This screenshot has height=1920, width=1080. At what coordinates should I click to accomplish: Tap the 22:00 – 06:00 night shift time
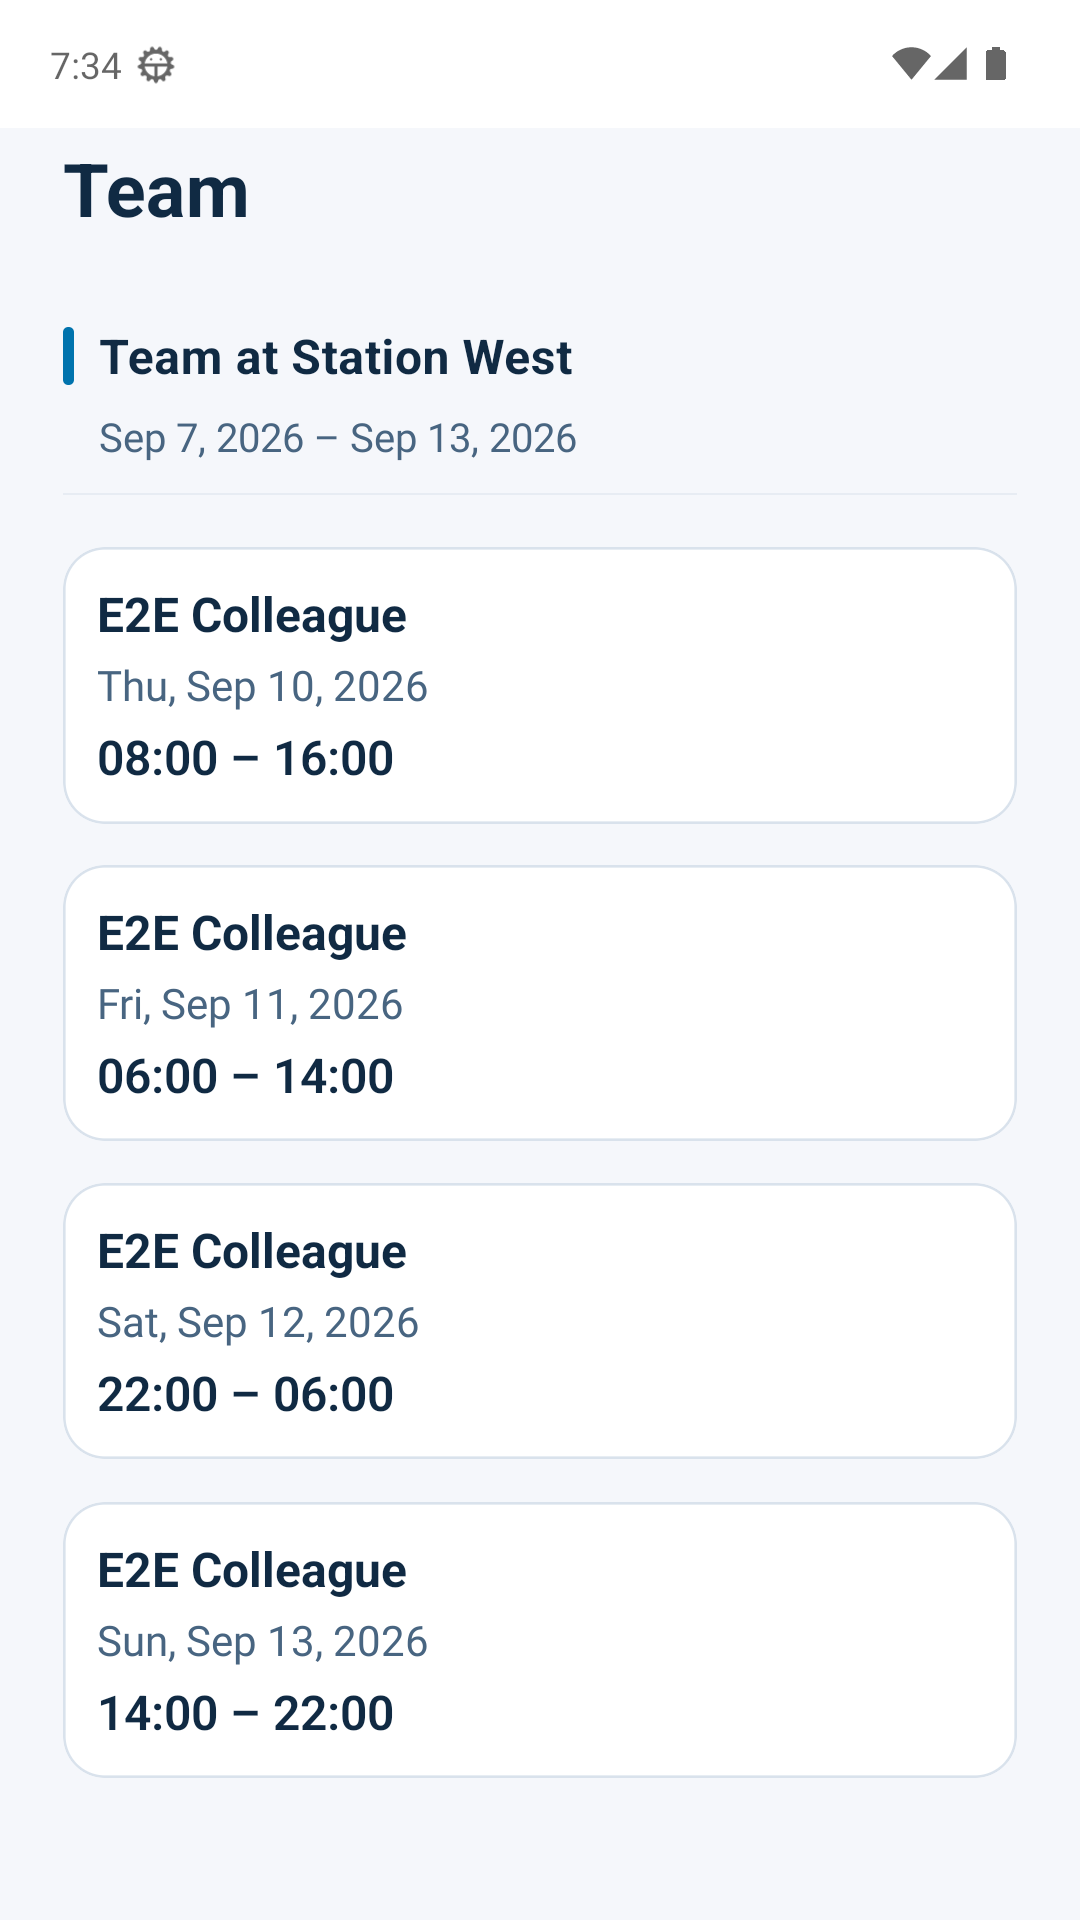click(x=246, y=1394)
